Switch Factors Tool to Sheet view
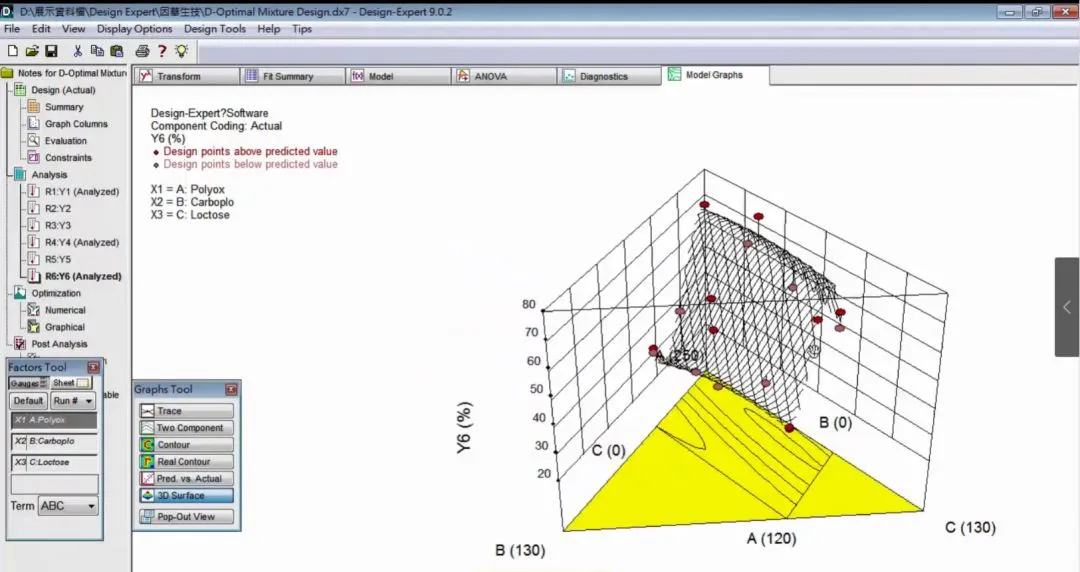This screenshot has width=1080, height=572. click(72, 382)
